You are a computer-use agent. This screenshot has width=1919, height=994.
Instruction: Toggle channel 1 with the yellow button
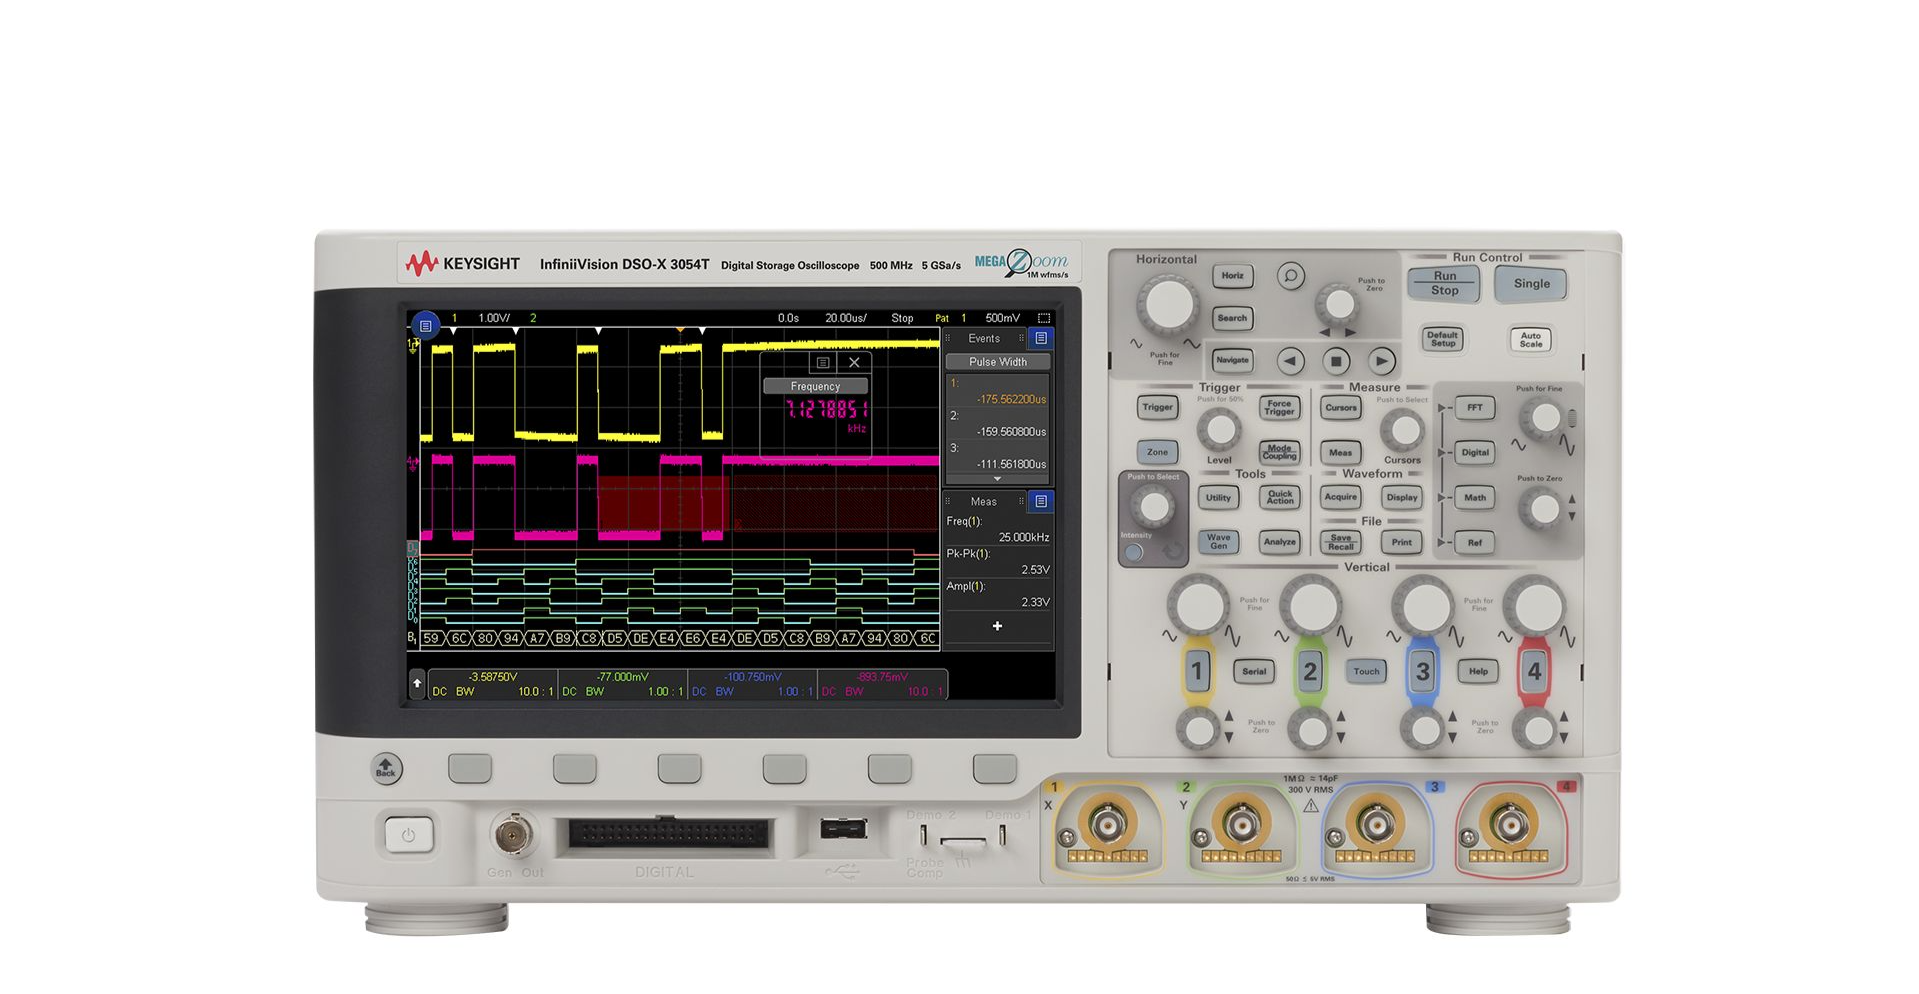click(x=1197, y=671)
